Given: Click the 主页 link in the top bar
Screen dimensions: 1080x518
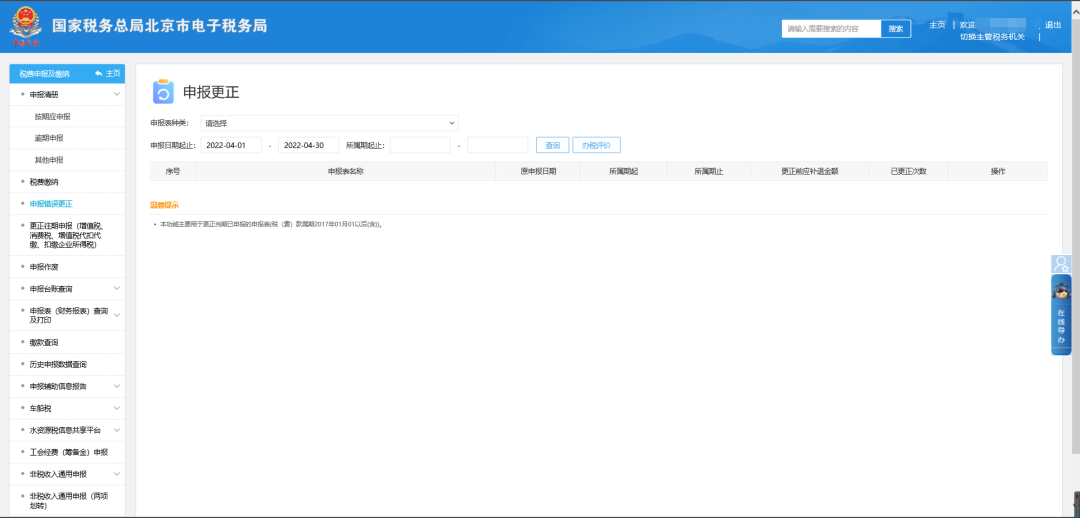Looking at the screenshot, I should [x=937, y=25].
